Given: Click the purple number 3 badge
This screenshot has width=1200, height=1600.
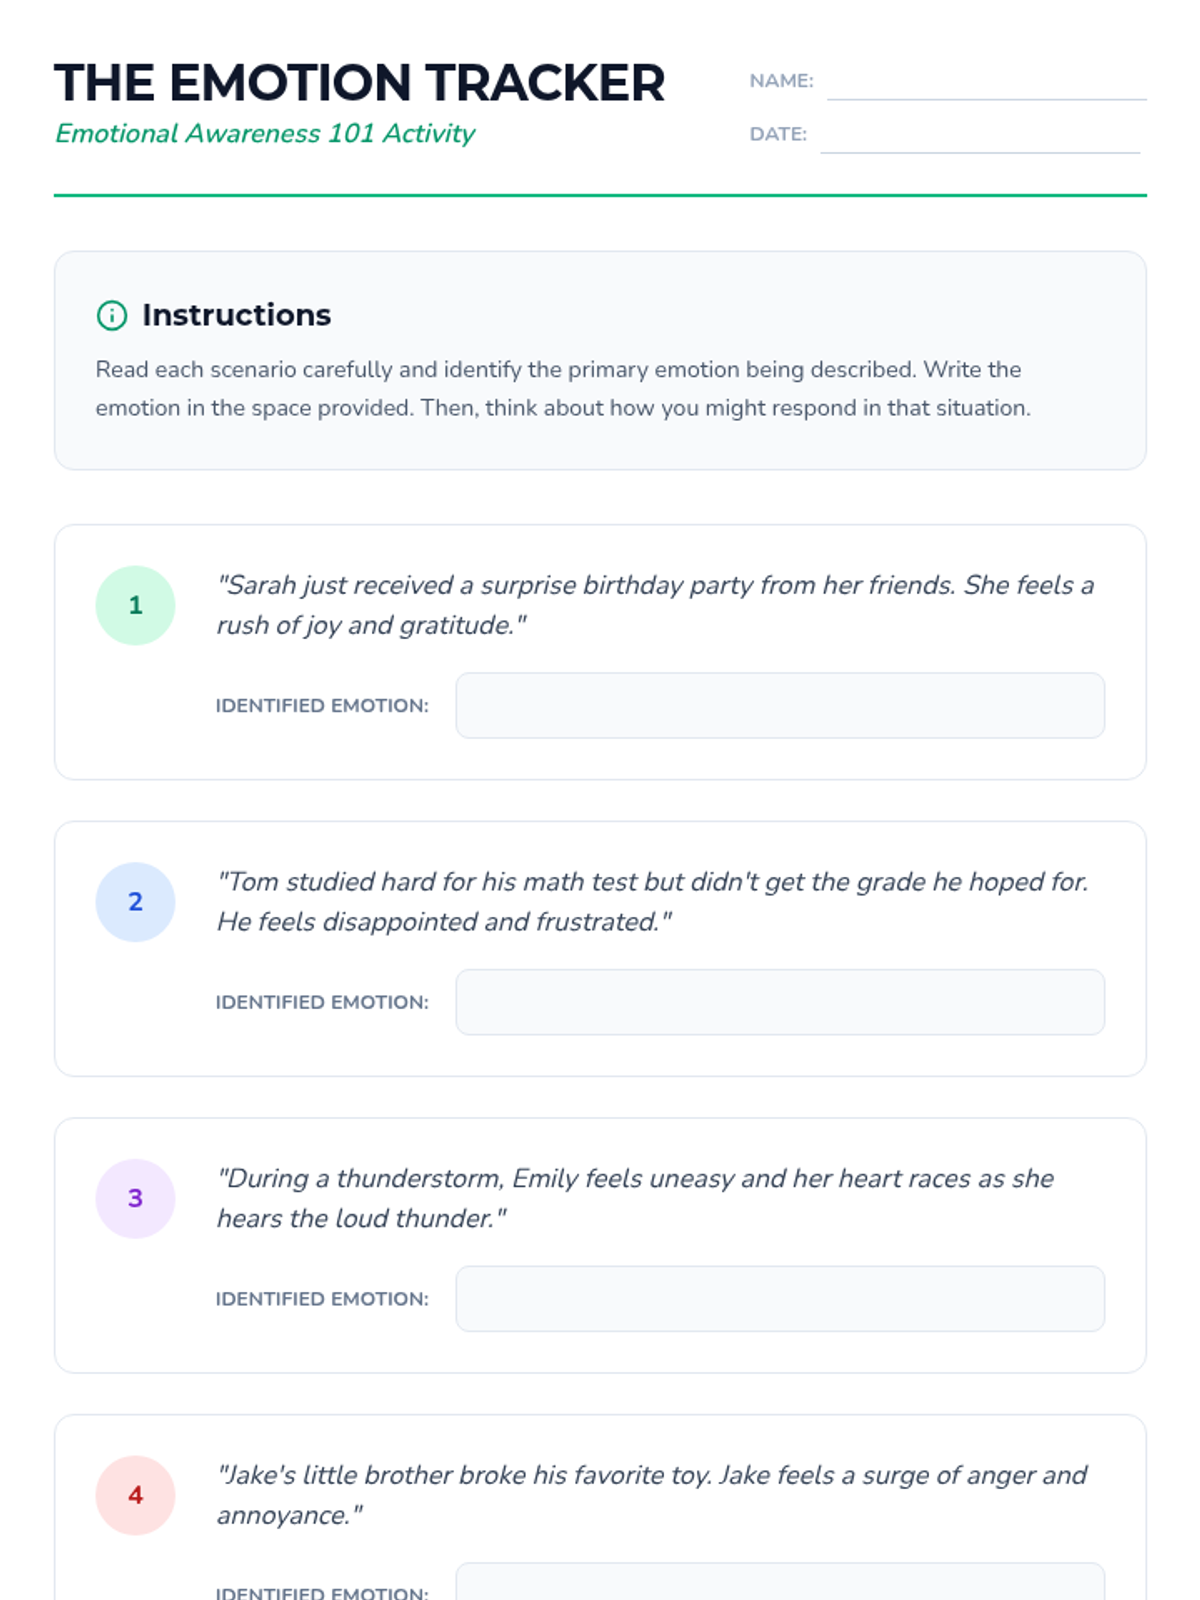Looking at the screenshot, I should click(x=135, y=1198).
